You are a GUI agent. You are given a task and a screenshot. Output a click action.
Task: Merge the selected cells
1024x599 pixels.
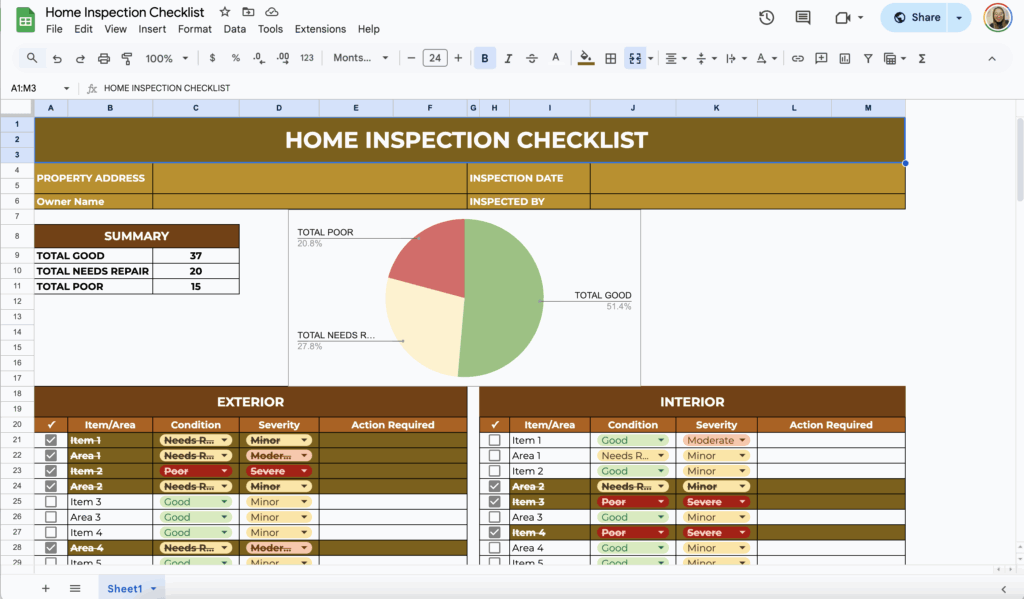(x=636, y=58)
